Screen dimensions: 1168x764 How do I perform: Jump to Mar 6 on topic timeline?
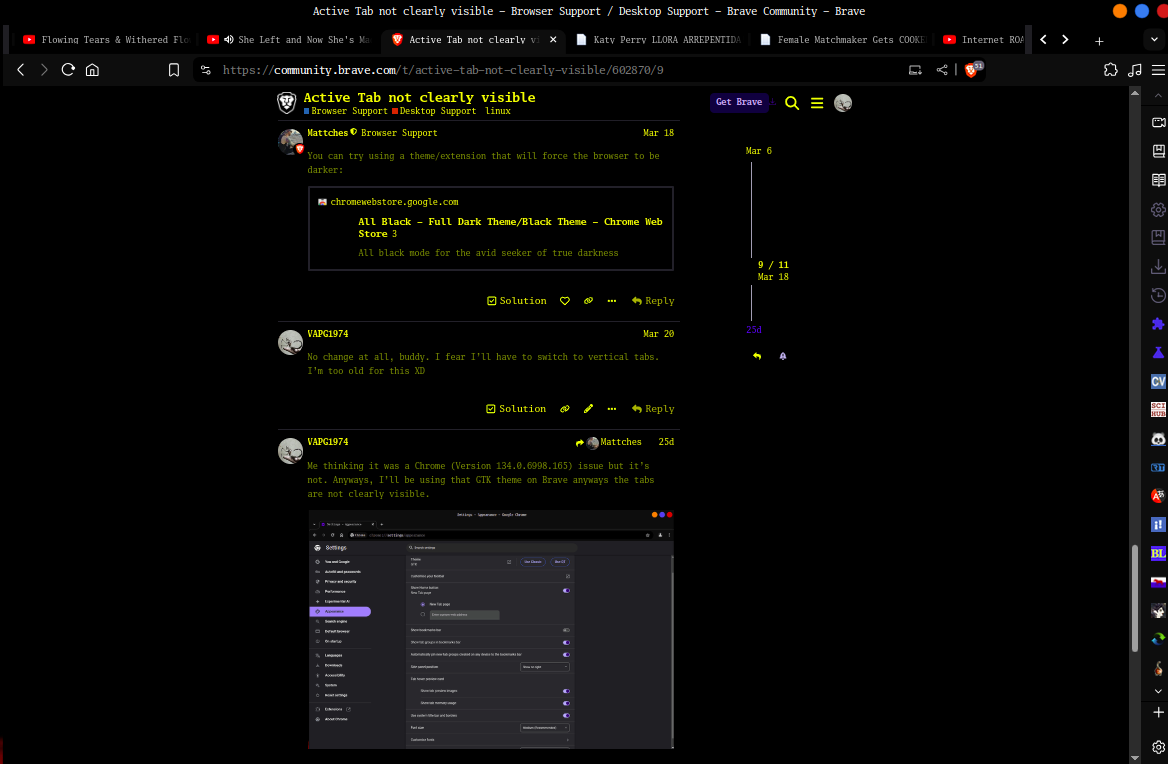click(x=758, y=151)
